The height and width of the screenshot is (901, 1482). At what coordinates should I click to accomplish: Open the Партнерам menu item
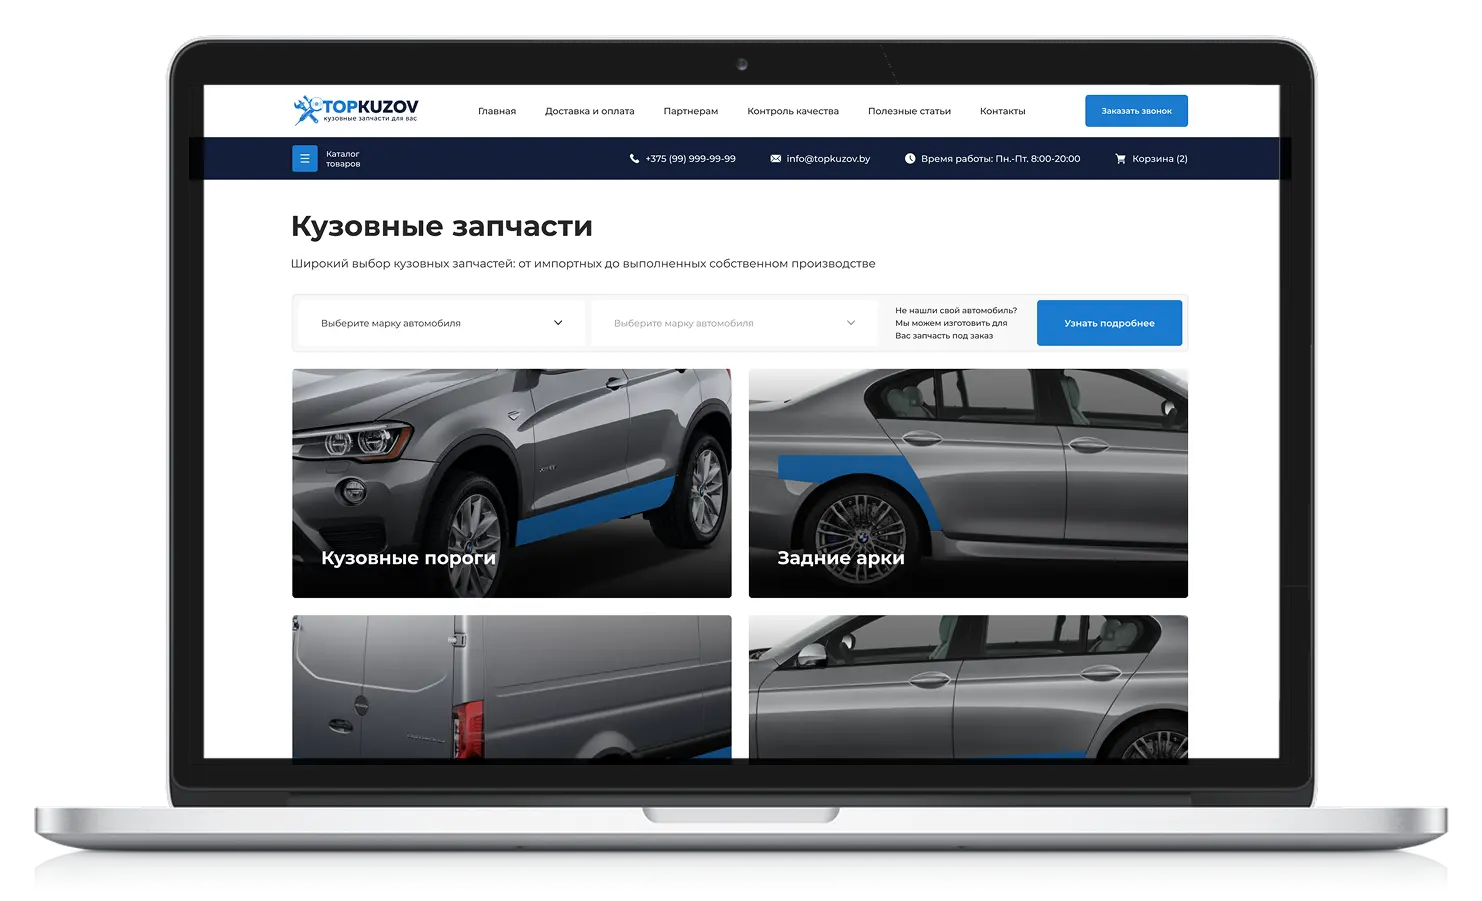(690, 111)
